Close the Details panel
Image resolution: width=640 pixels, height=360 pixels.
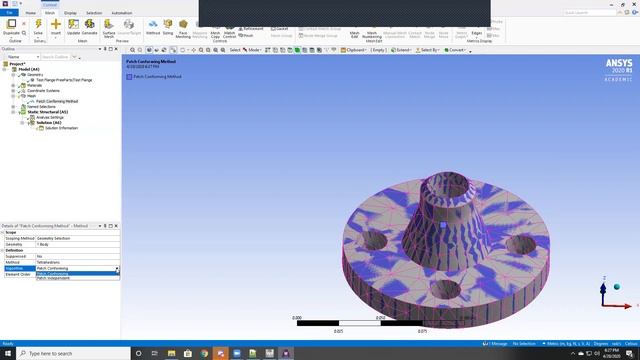(116, 226)
